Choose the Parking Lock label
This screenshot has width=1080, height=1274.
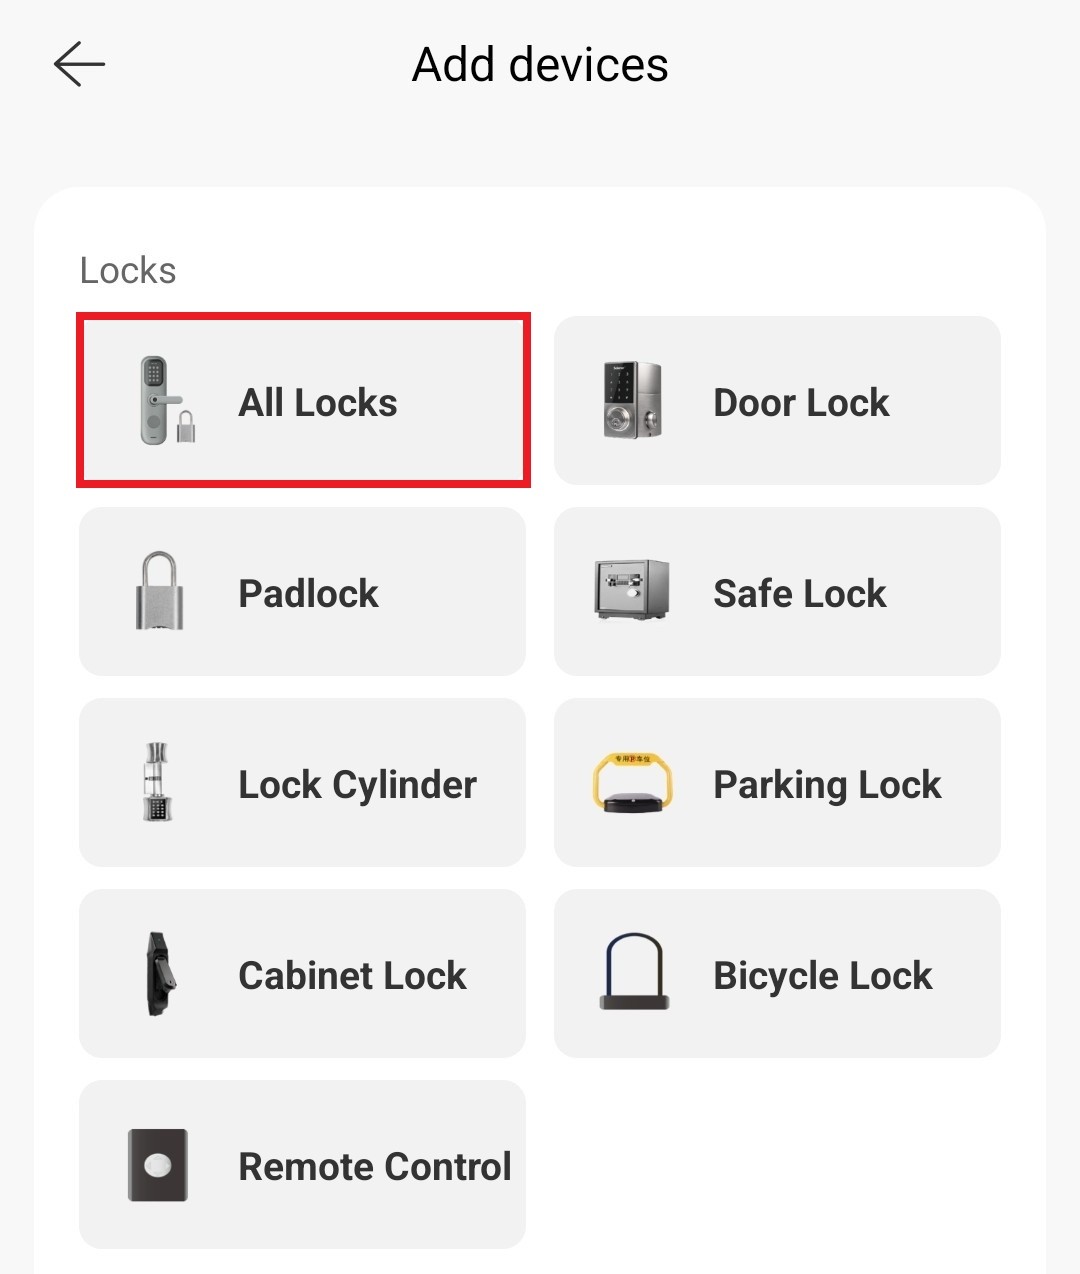(827, 786)
